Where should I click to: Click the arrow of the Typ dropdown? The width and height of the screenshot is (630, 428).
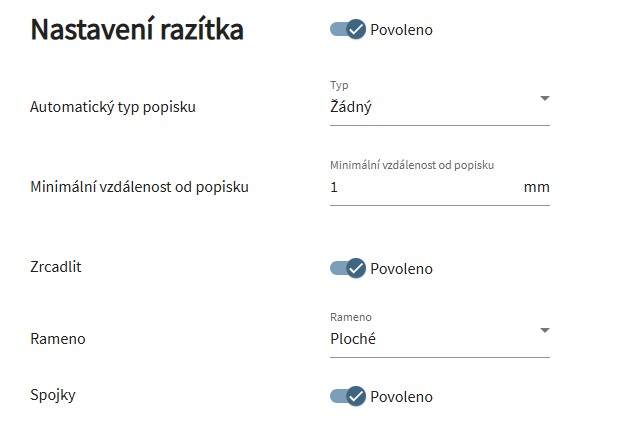[x=544, y=98]
